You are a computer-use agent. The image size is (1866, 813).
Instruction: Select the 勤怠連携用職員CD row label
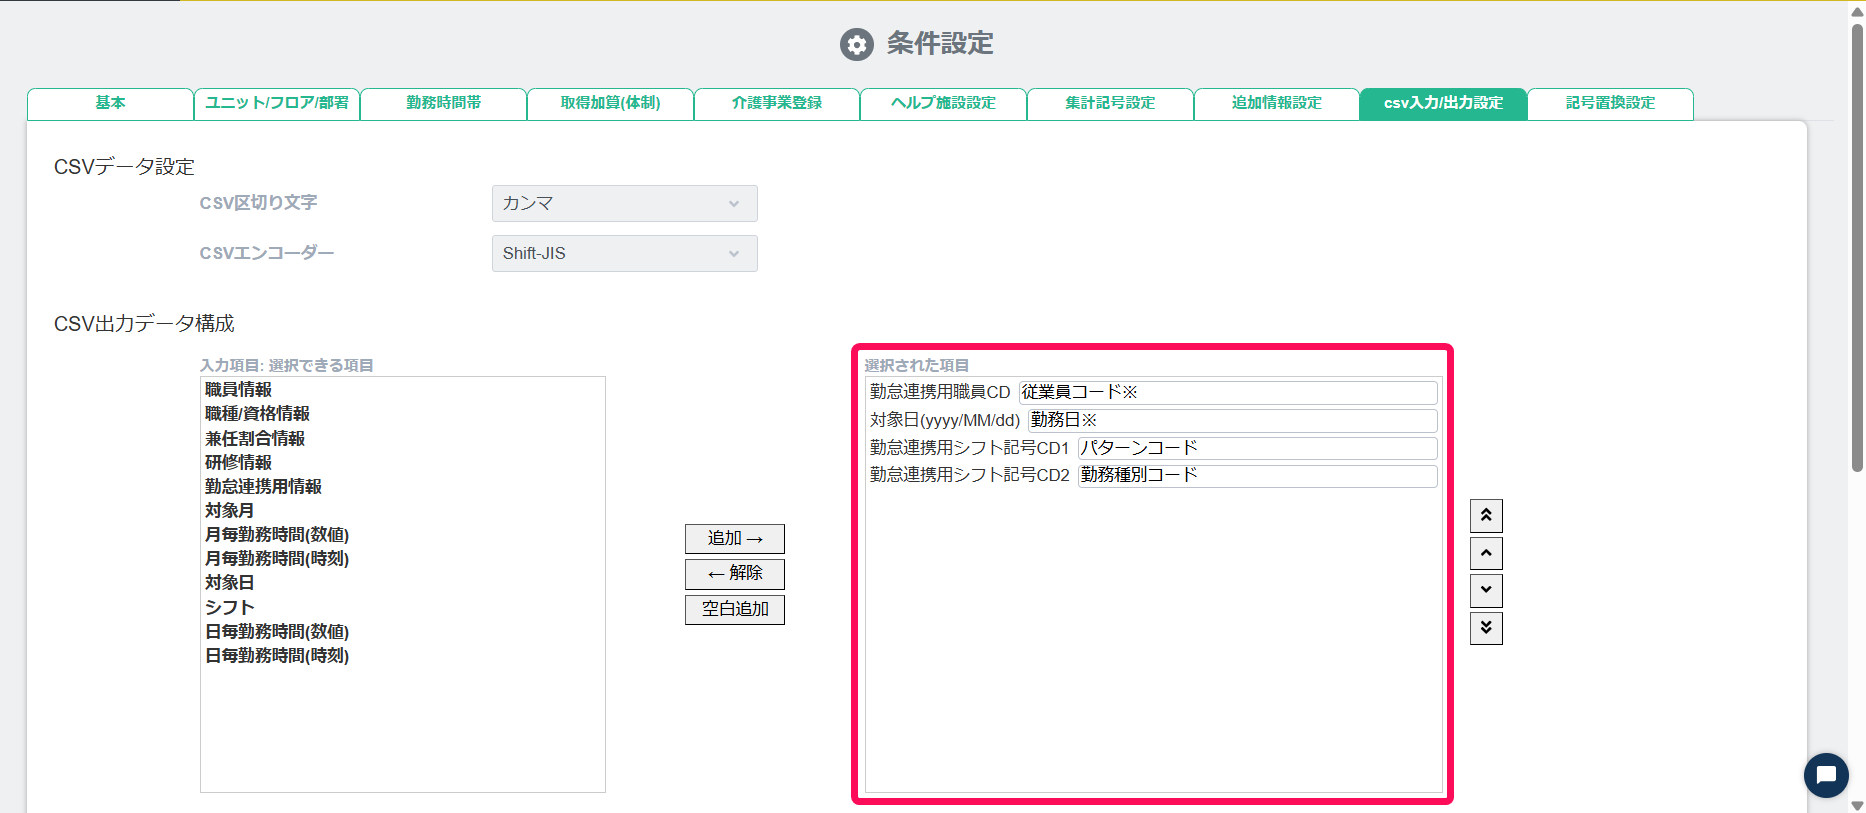940,392
